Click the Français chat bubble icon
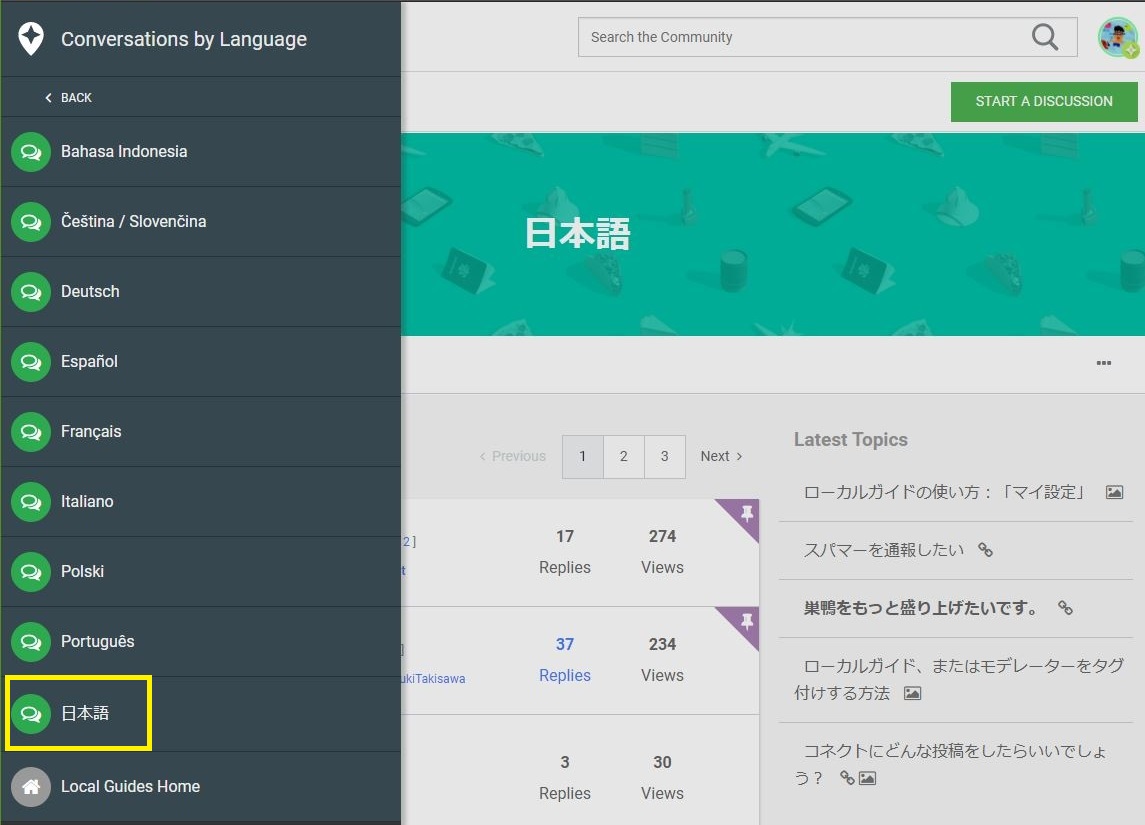This screenshot has height=825, width=1145. (x=31, y=432)
